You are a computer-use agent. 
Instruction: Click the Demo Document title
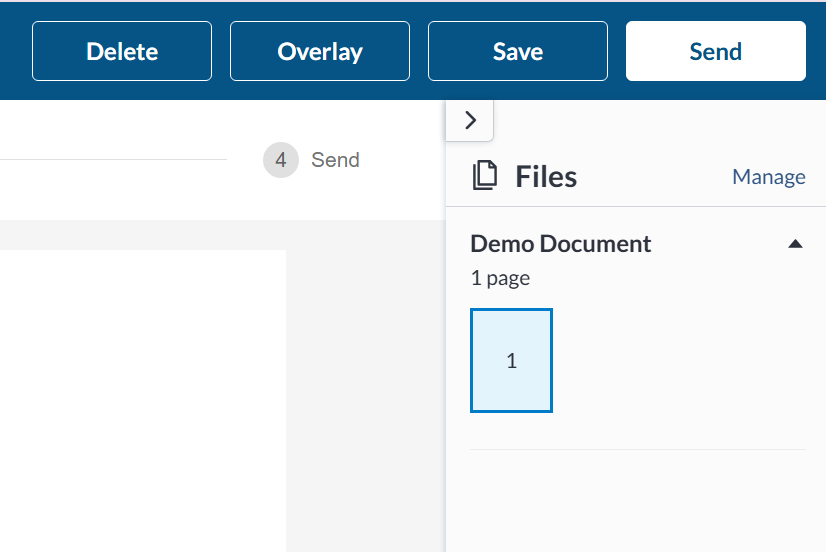[x=560, y=244]
